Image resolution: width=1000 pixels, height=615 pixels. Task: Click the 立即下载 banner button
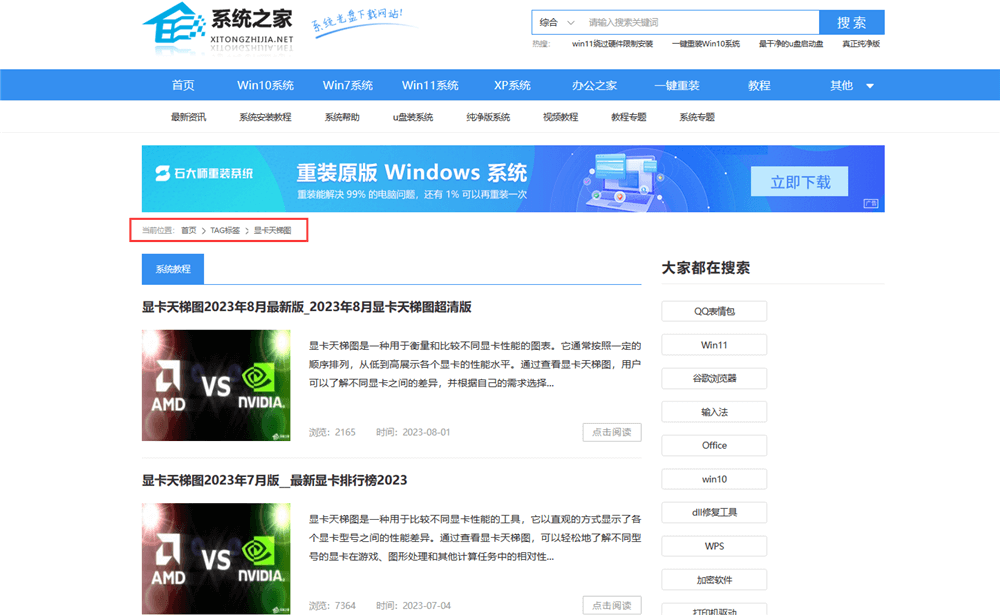800,182
